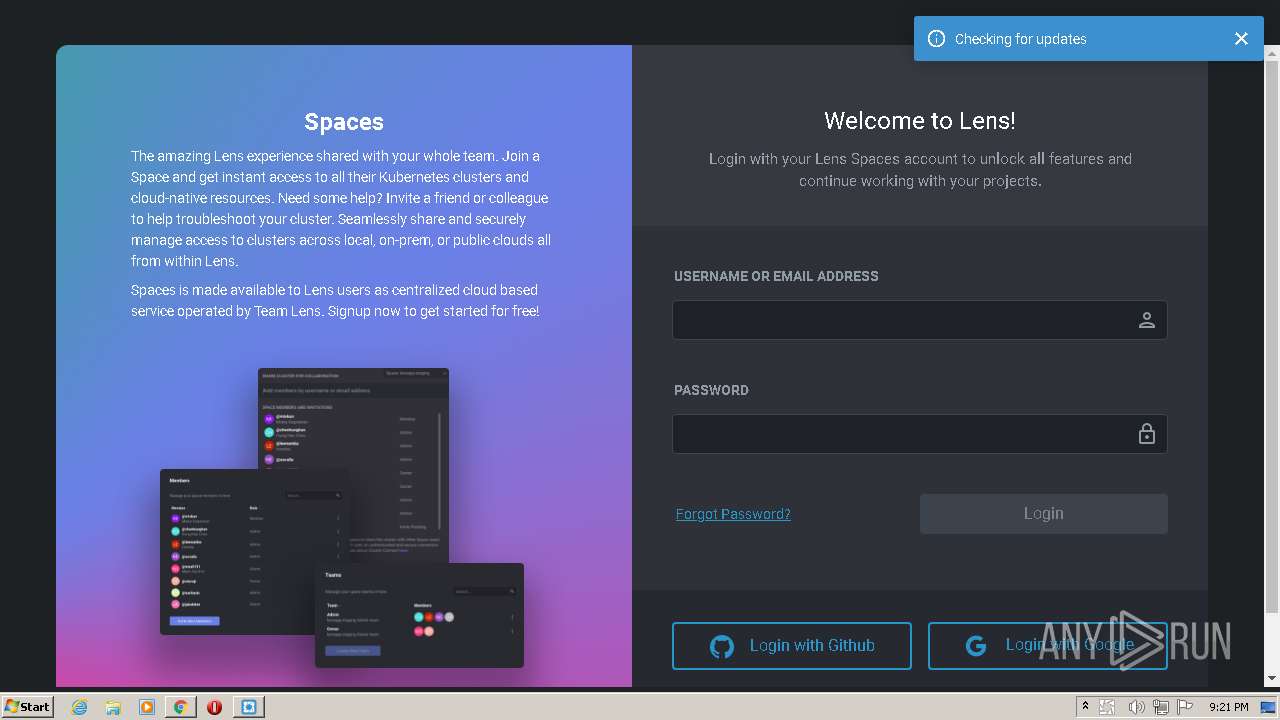Click the Action Center flag tray icon
Image resolution: width=1280 pixels, height=720 pixels.
1185,707
